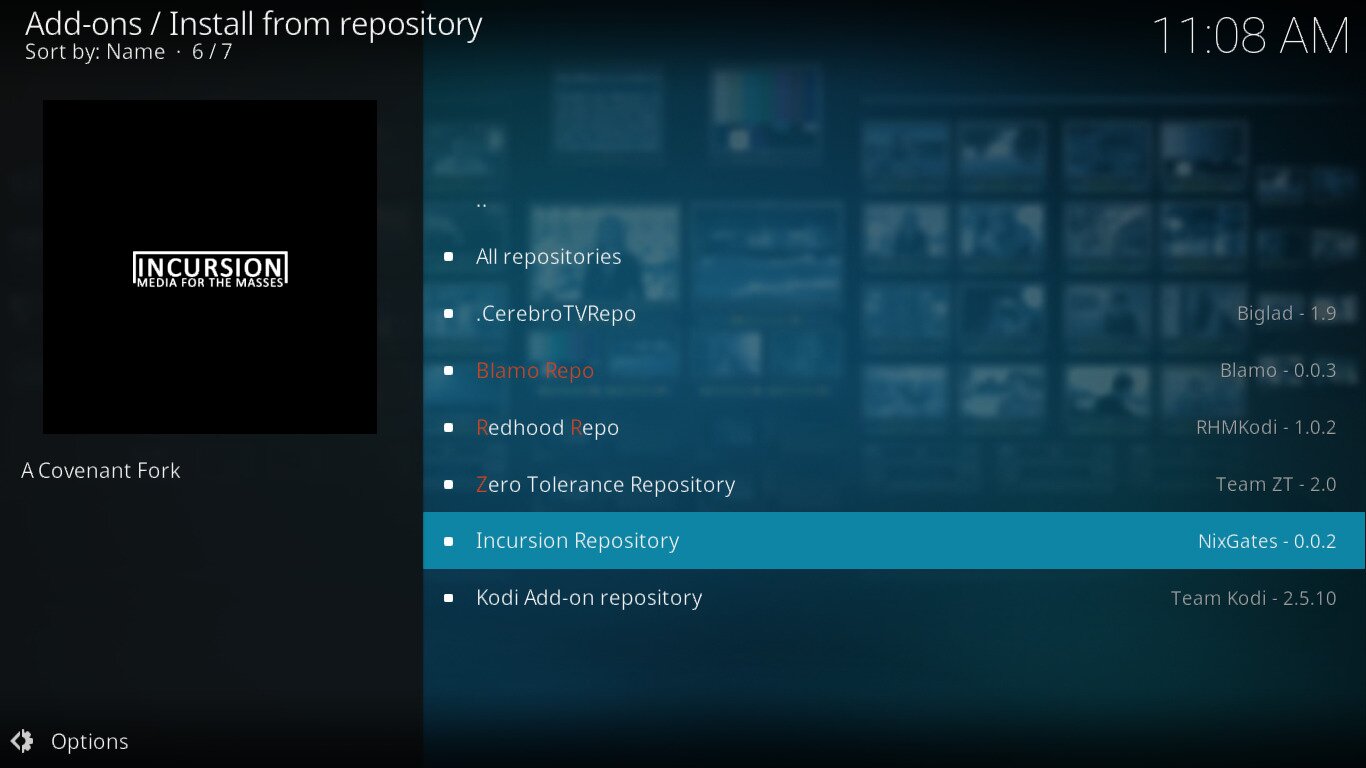The width and height of the screenshot is (1366, 768).
Task: Open Kodi Add-on repository
Action: pos(894,598)
